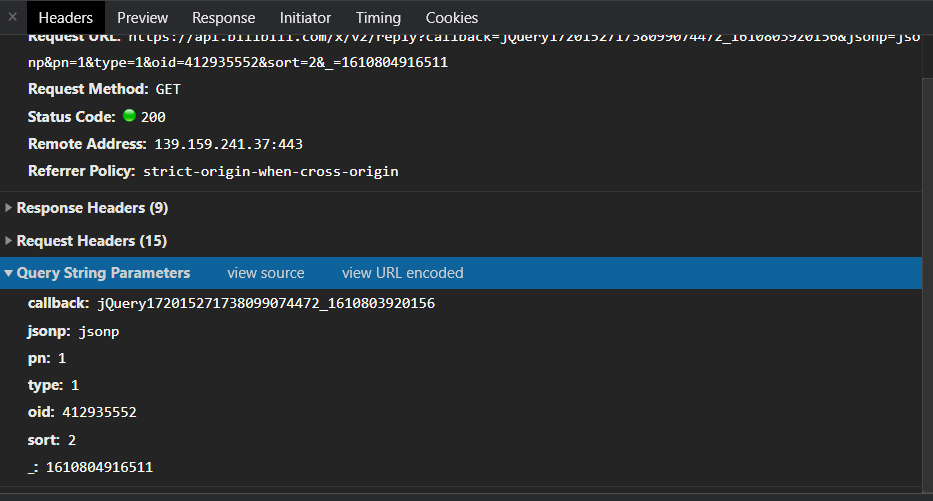Expand the Request Headers section
933x501 pixels.
tap(91, 241)
